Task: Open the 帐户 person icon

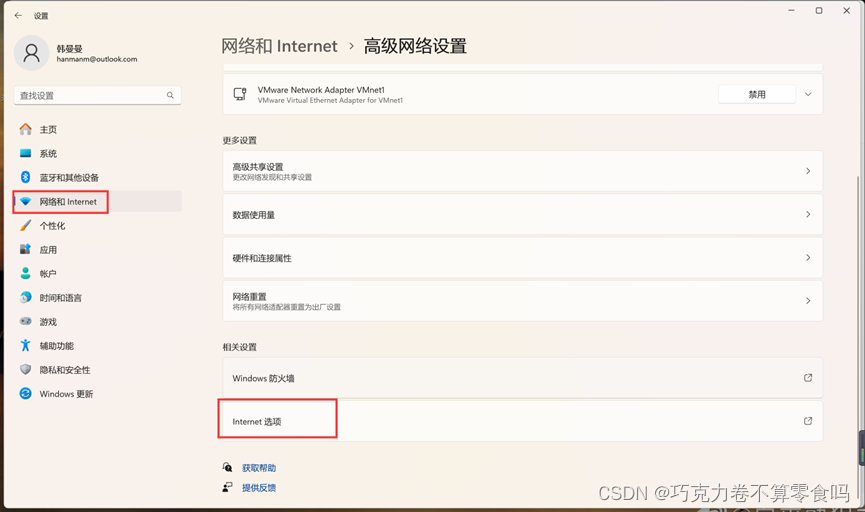Action: pyautogui.click(x=25, y=273)
